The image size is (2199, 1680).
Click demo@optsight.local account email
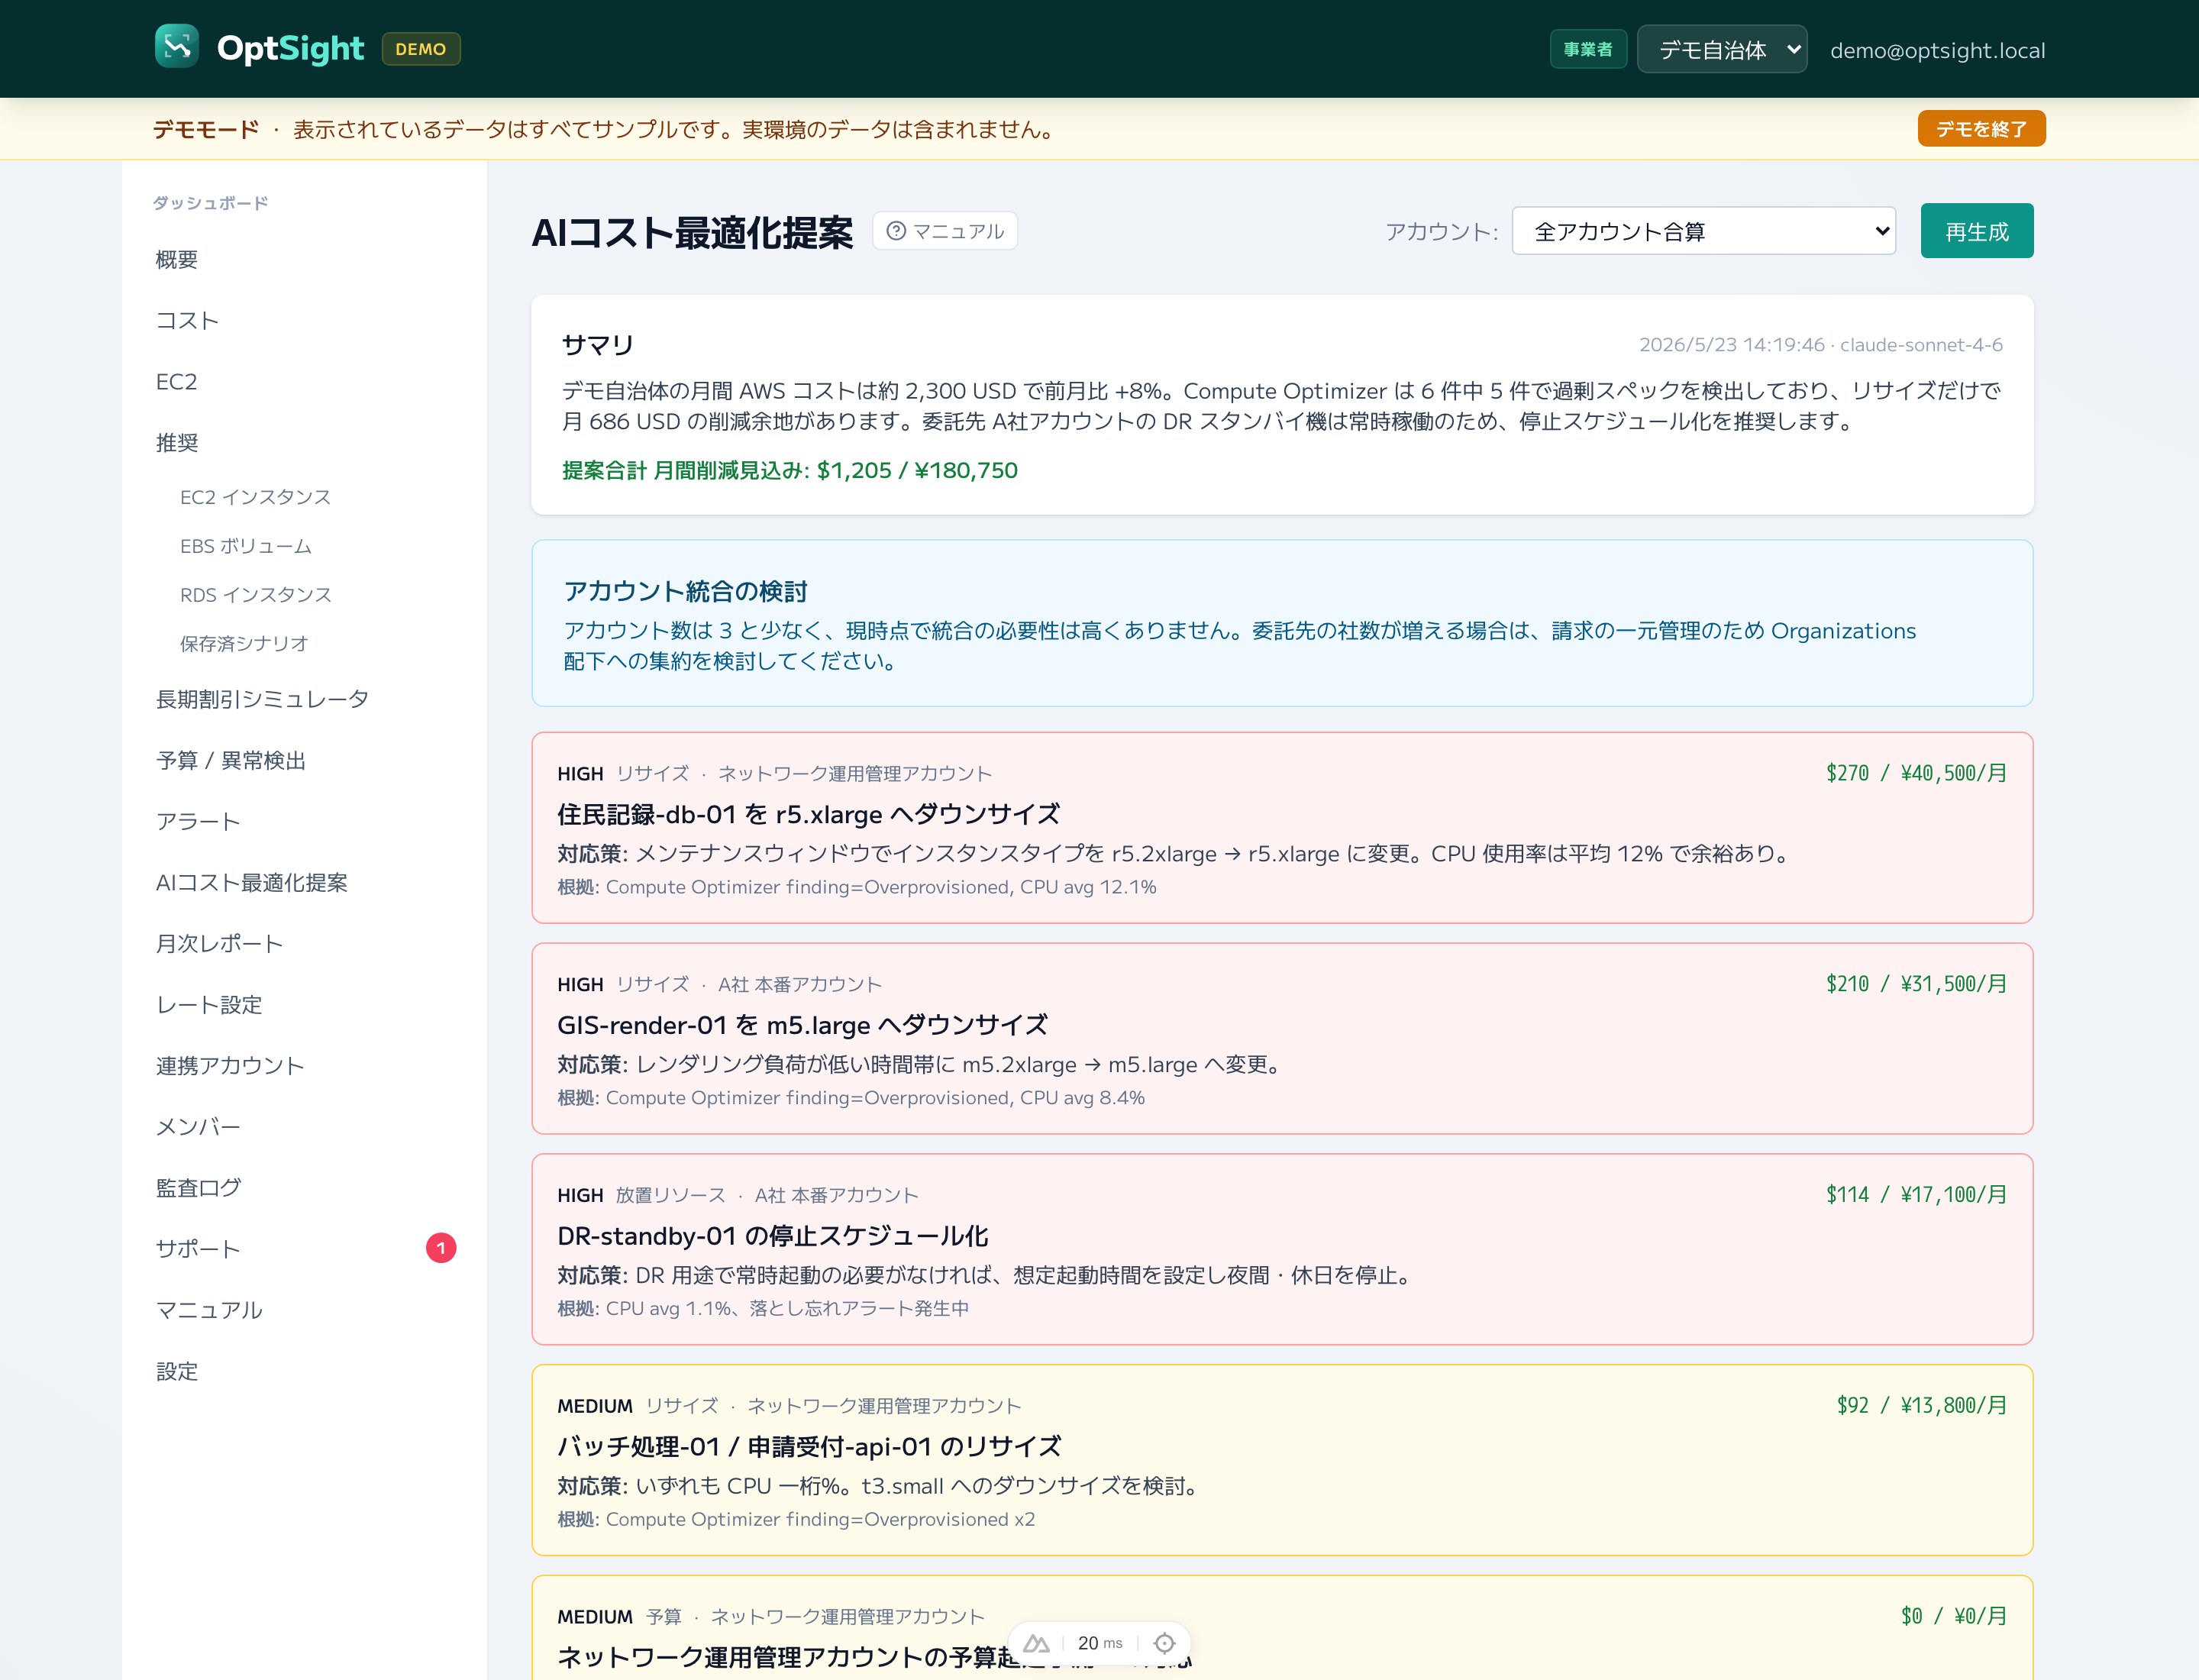coord(1937,50)
